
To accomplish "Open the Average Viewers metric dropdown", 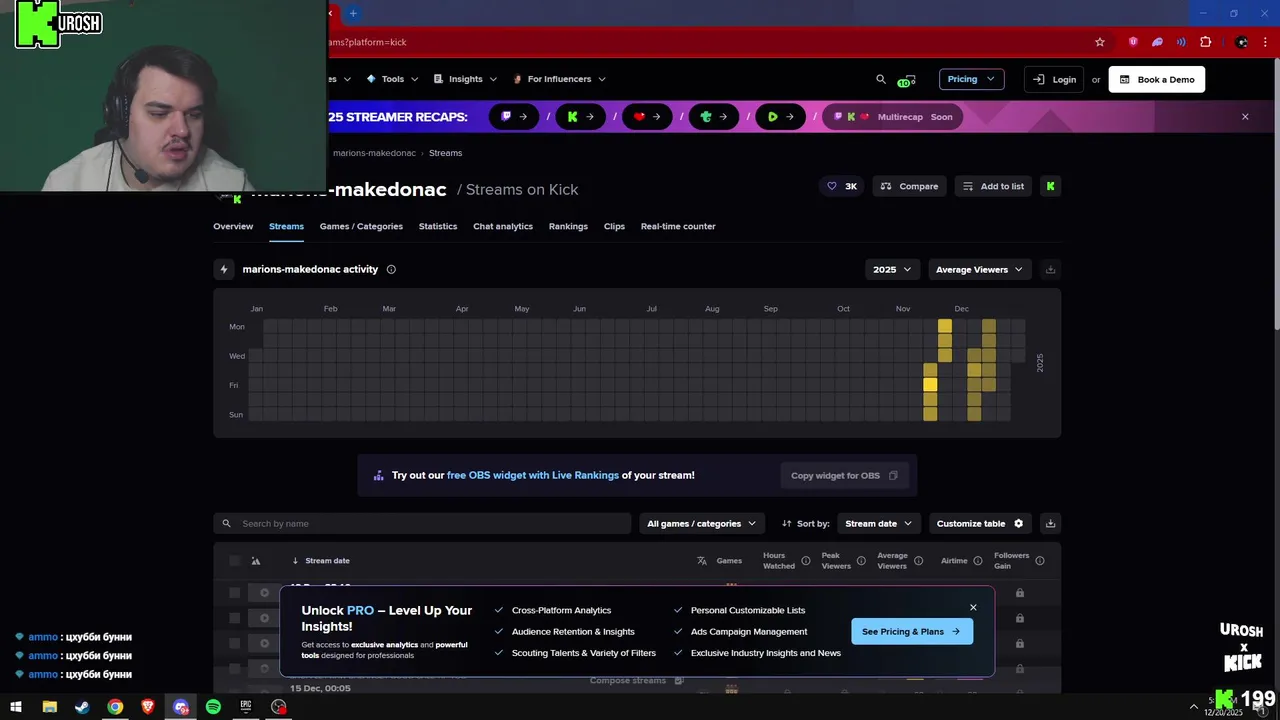I will pyautogui.click(x=979, y=269).
